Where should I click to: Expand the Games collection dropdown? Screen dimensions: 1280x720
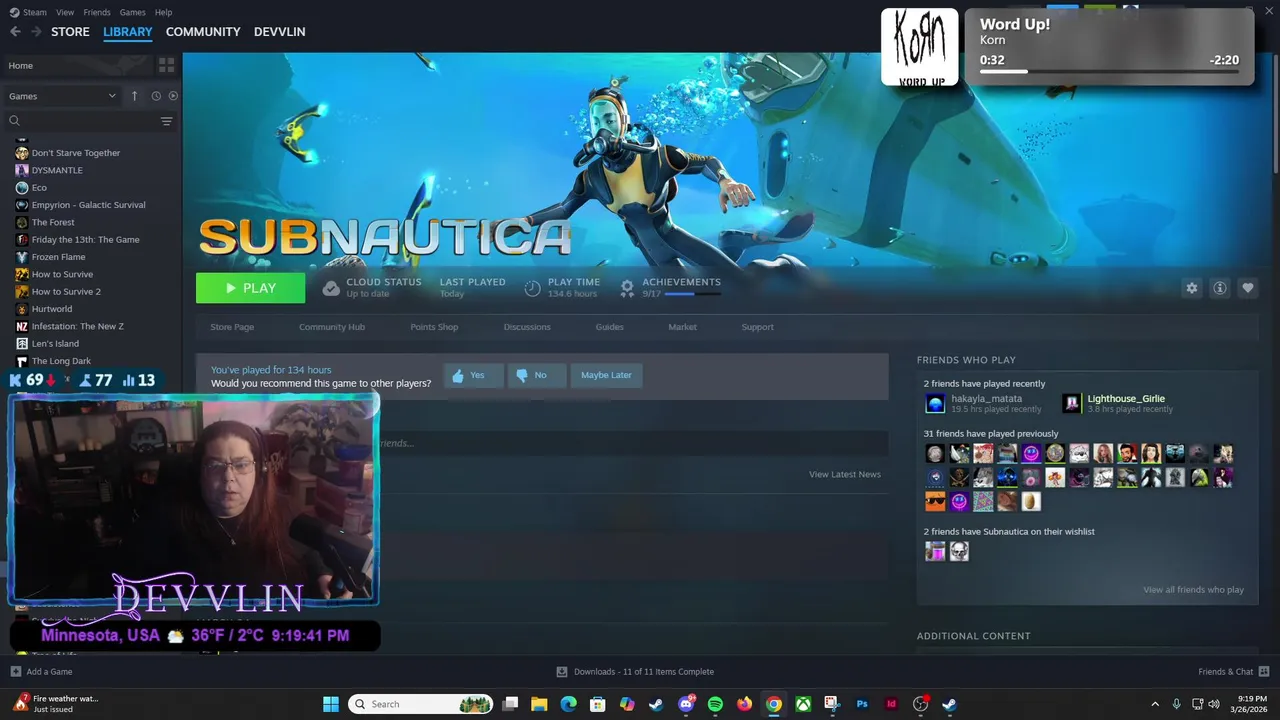coord(62,96)
